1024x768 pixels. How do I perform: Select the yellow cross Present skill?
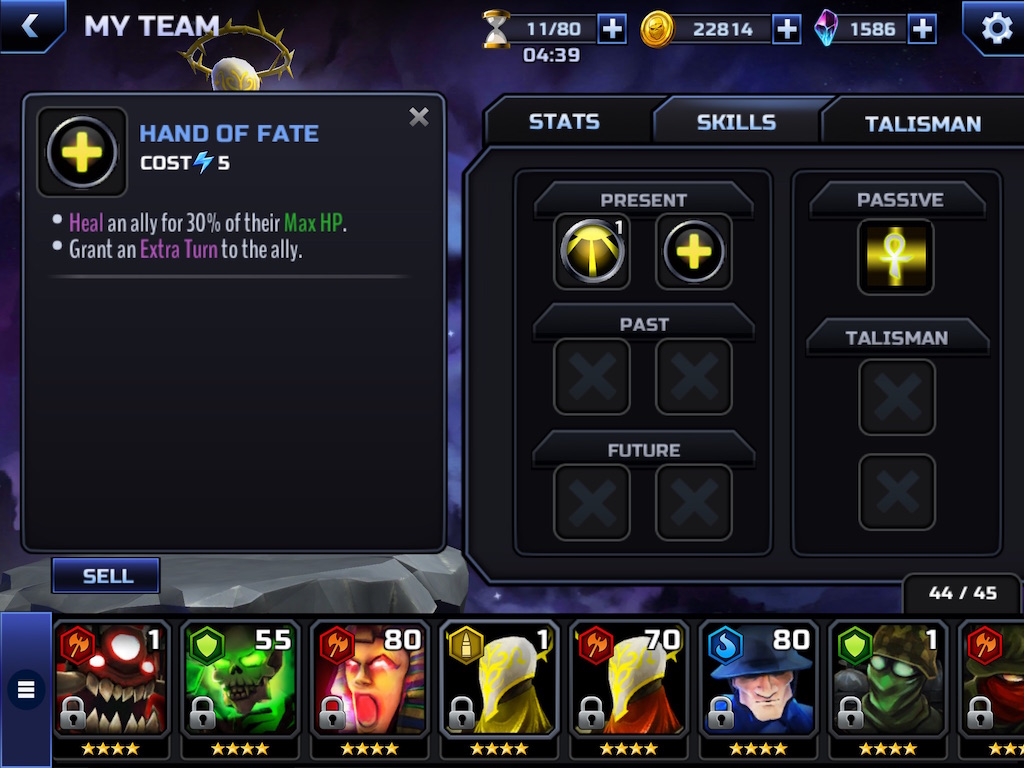pyautogui.click(x=694, y=251)
